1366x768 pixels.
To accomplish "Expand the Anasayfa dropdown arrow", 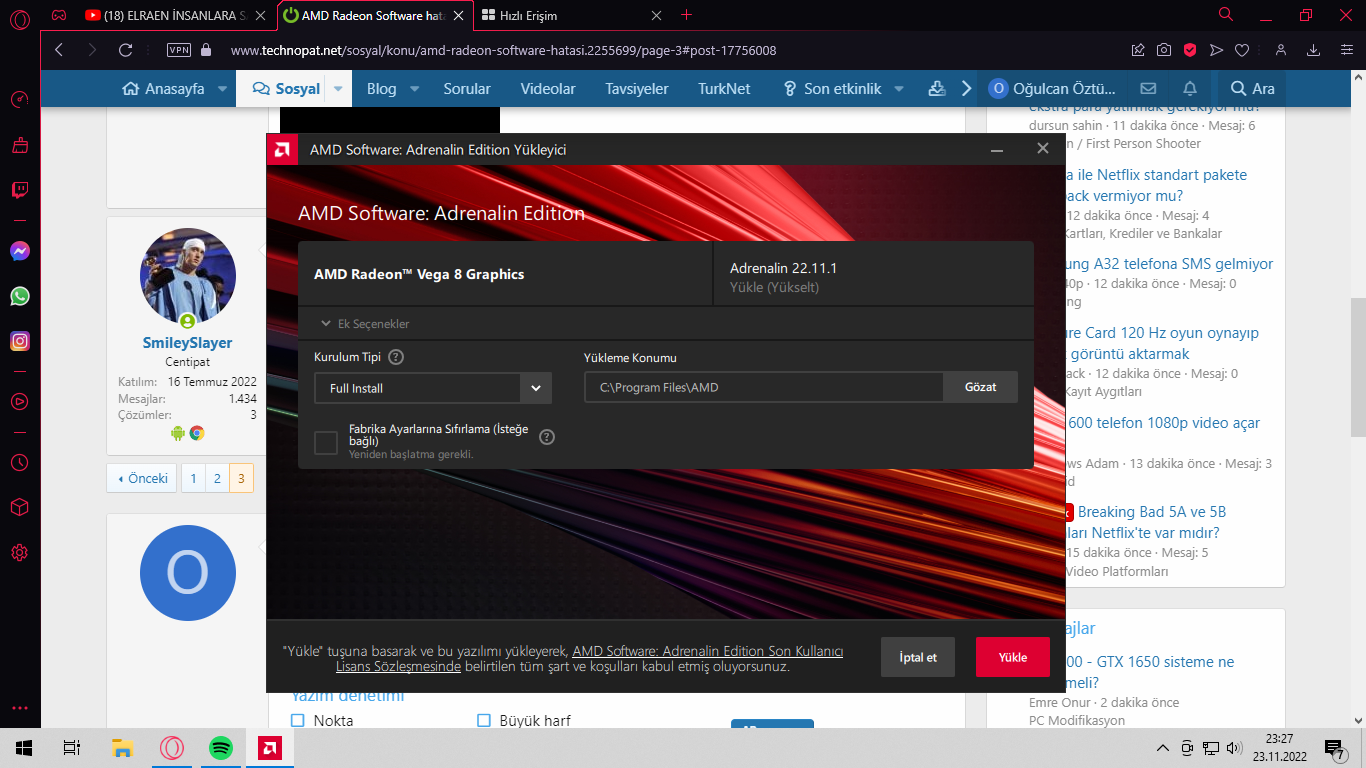I will coord(221,88).
